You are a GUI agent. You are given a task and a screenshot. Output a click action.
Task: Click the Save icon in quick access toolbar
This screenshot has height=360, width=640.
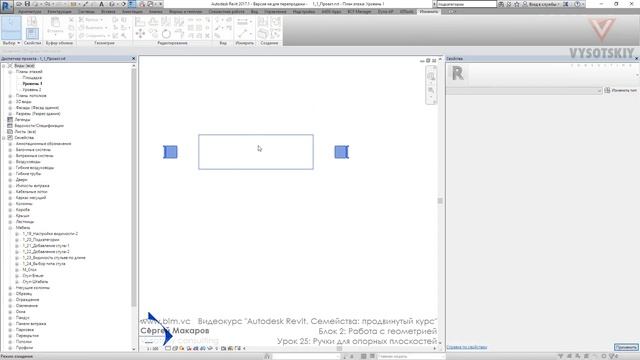click(28, 4)
